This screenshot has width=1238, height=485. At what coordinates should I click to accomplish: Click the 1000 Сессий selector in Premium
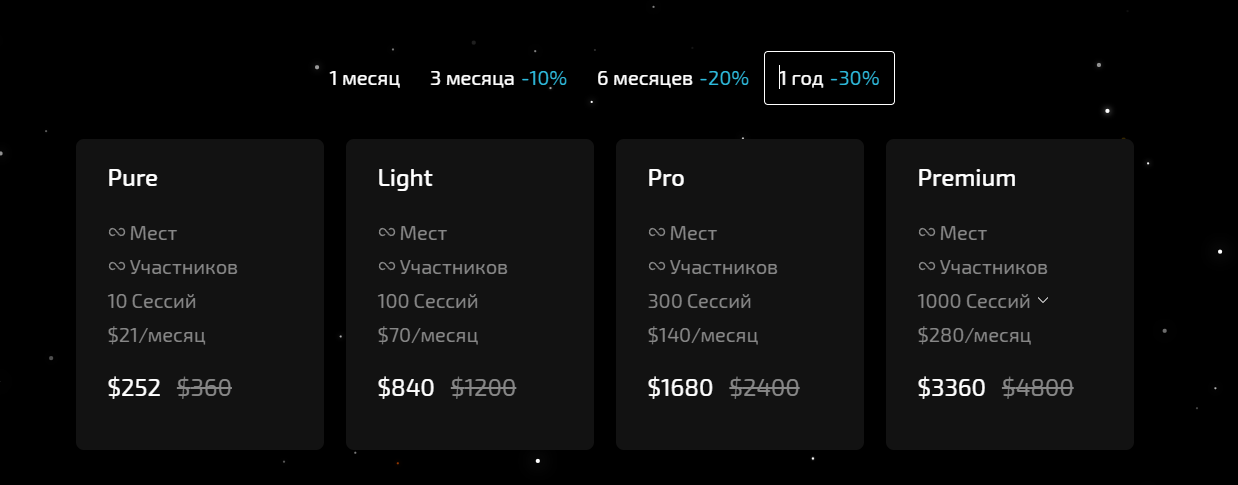point(983,301)
